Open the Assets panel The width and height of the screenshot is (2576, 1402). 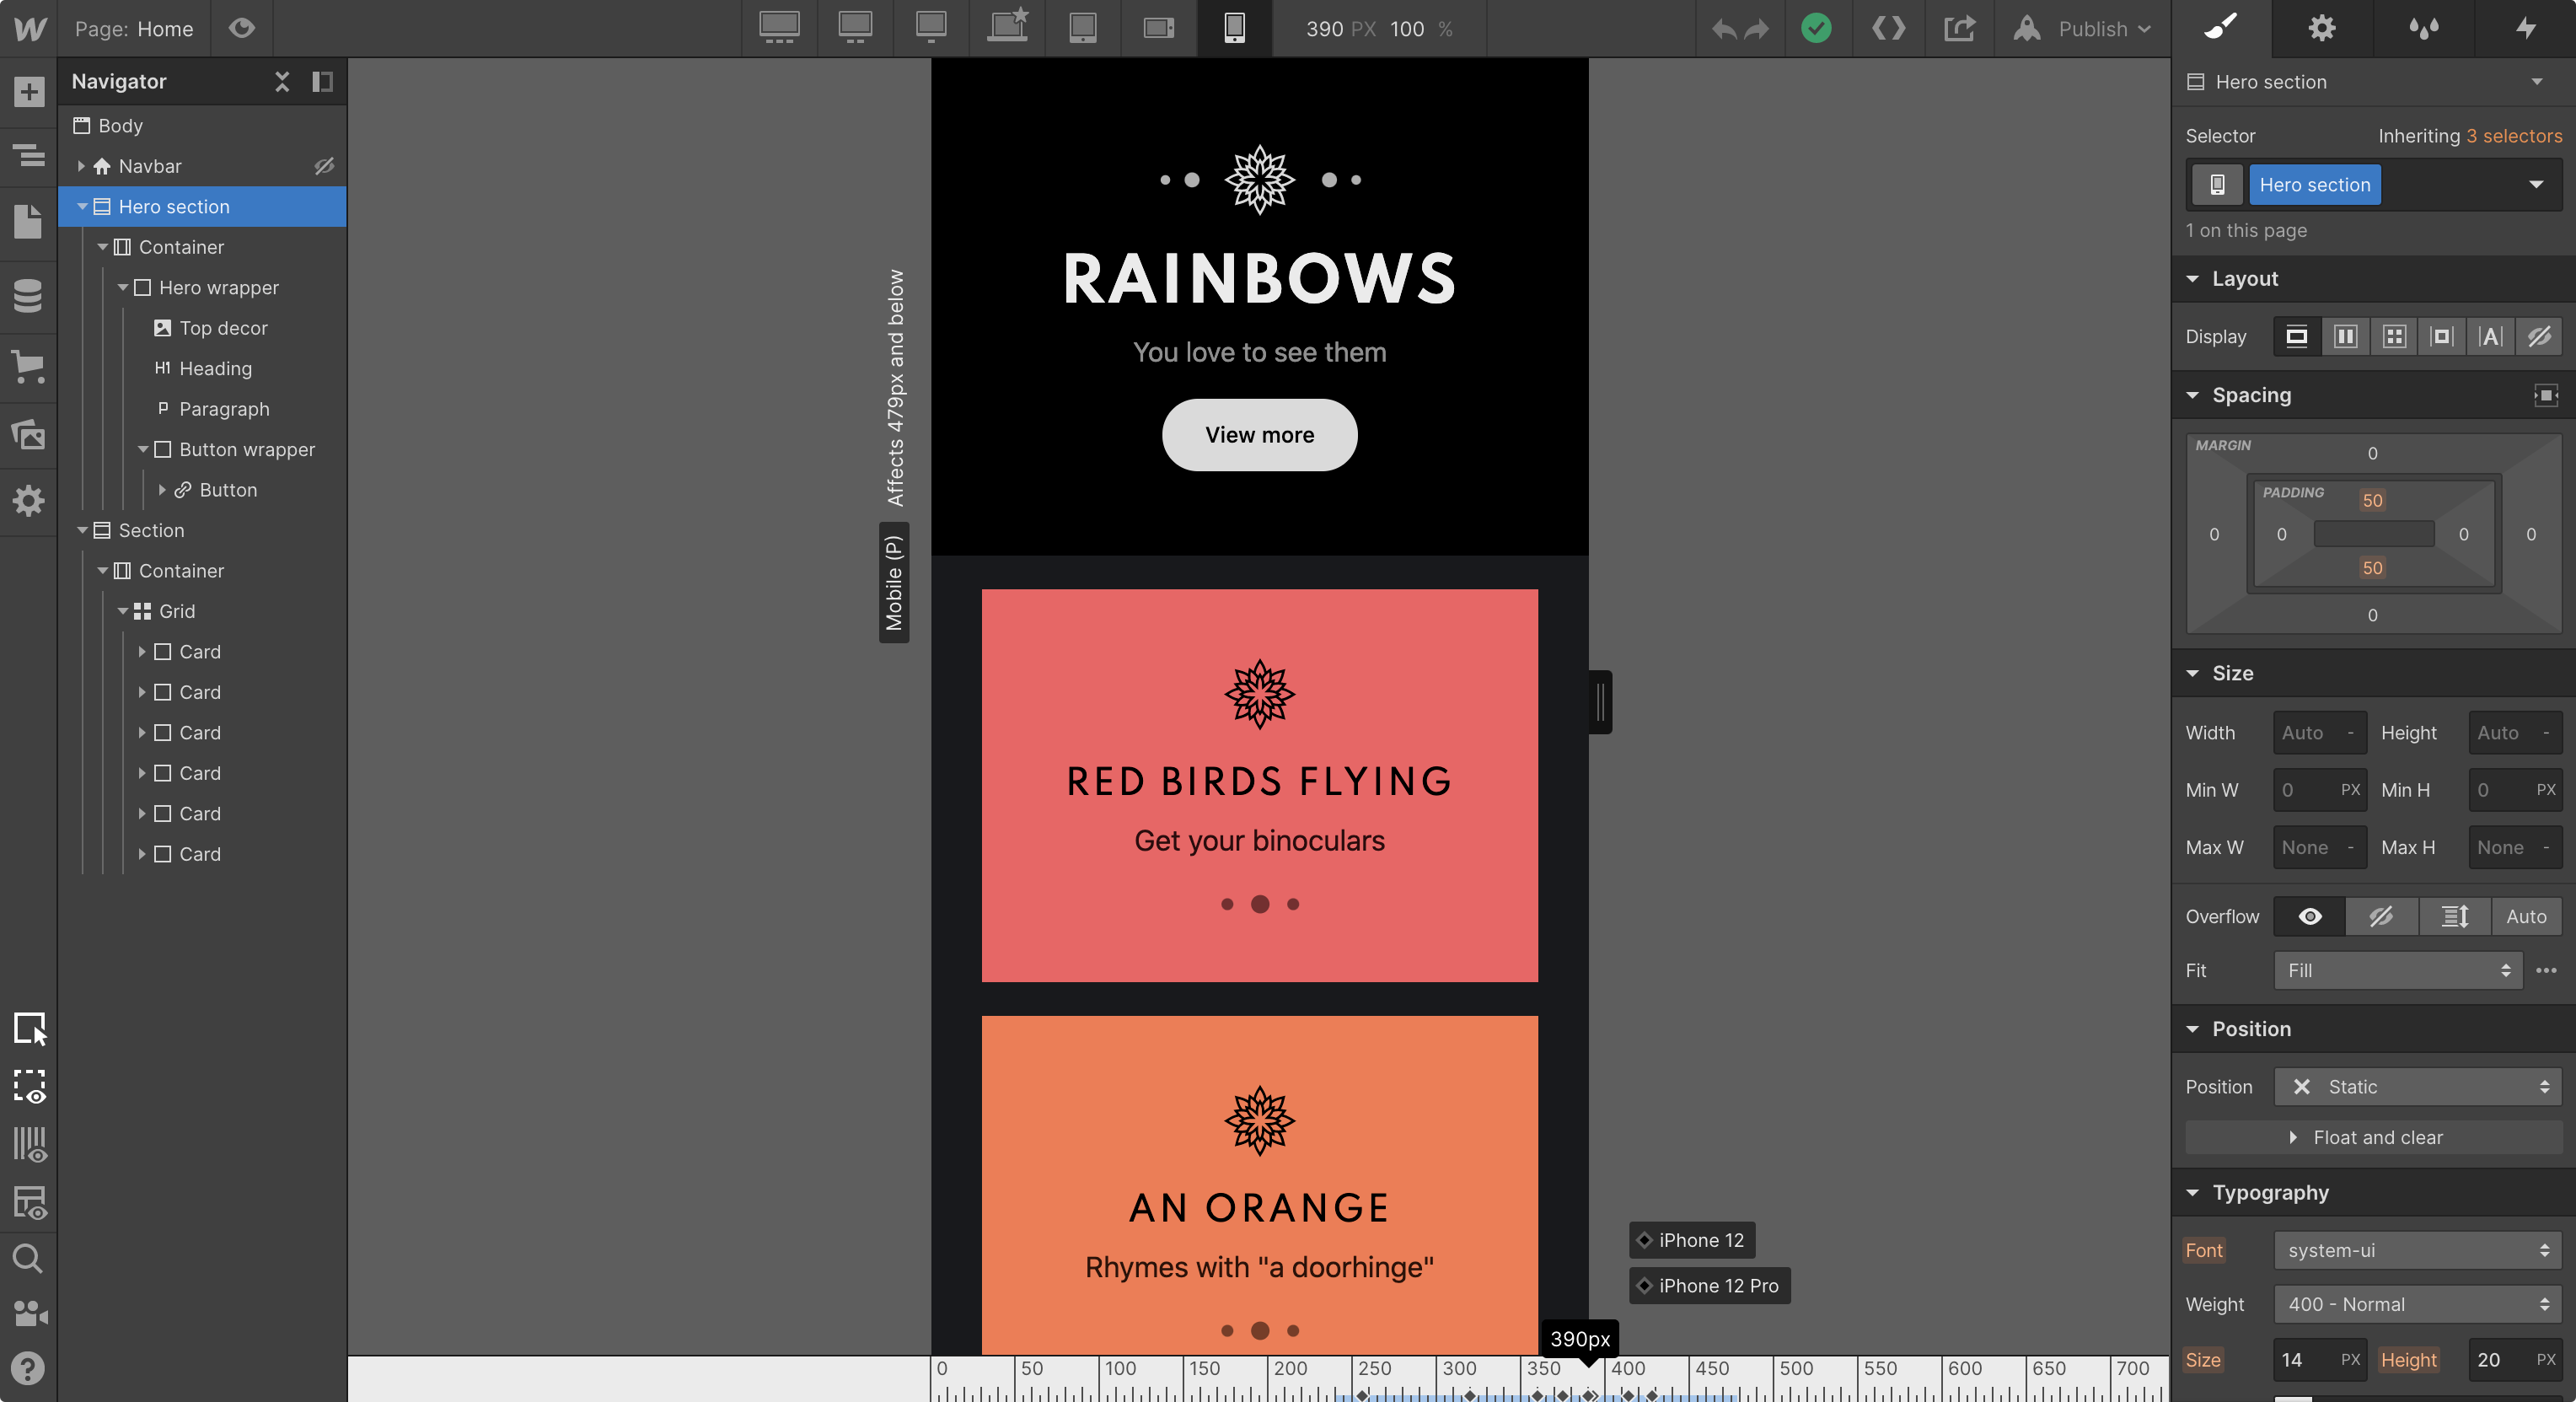point(29,434)
